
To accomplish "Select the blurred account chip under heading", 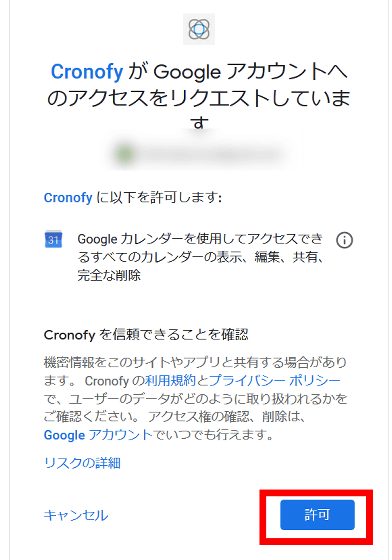I will 199,154.
